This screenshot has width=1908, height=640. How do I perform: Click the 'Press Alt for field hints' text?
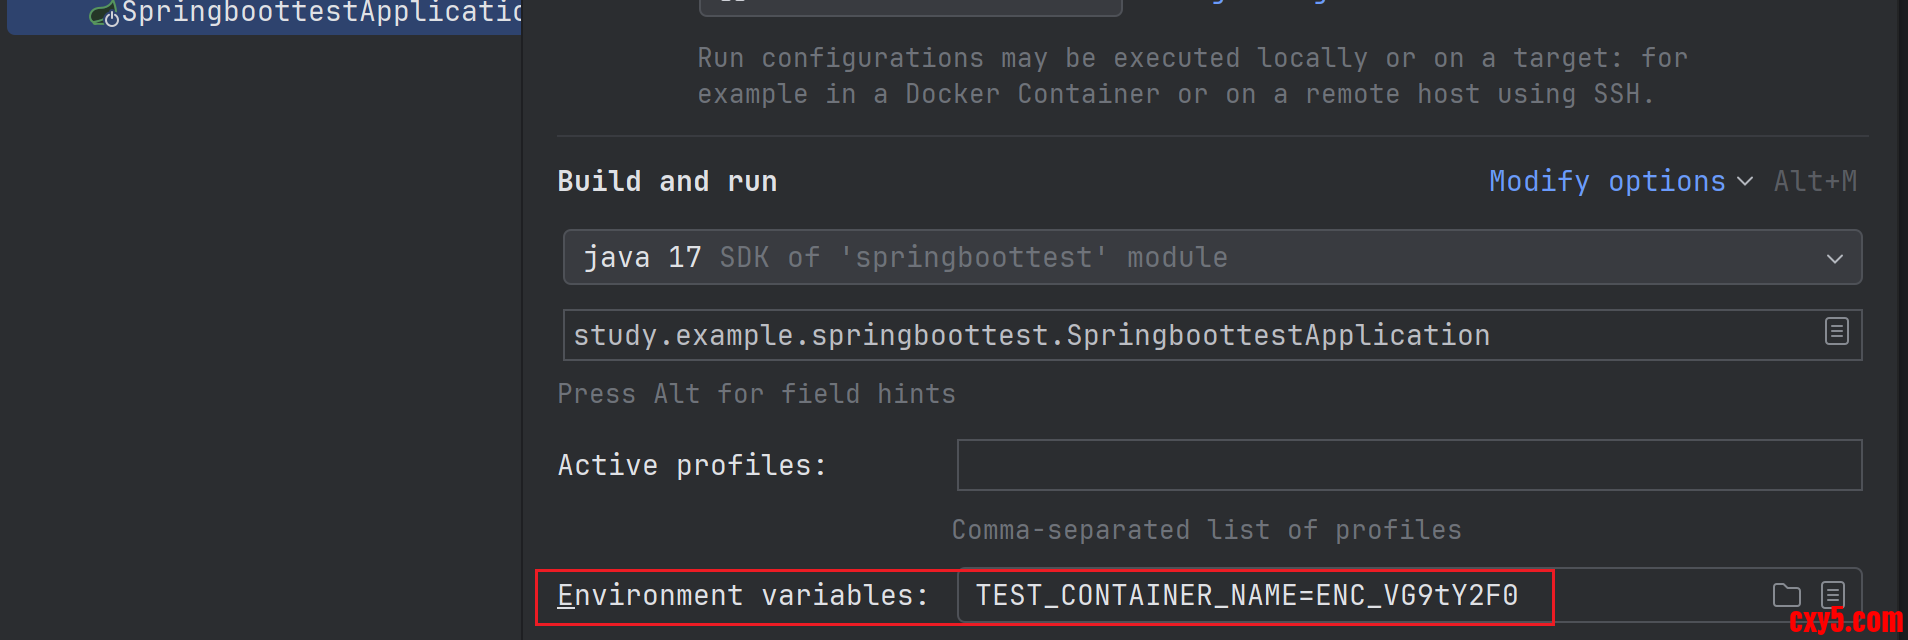[756, 394]
